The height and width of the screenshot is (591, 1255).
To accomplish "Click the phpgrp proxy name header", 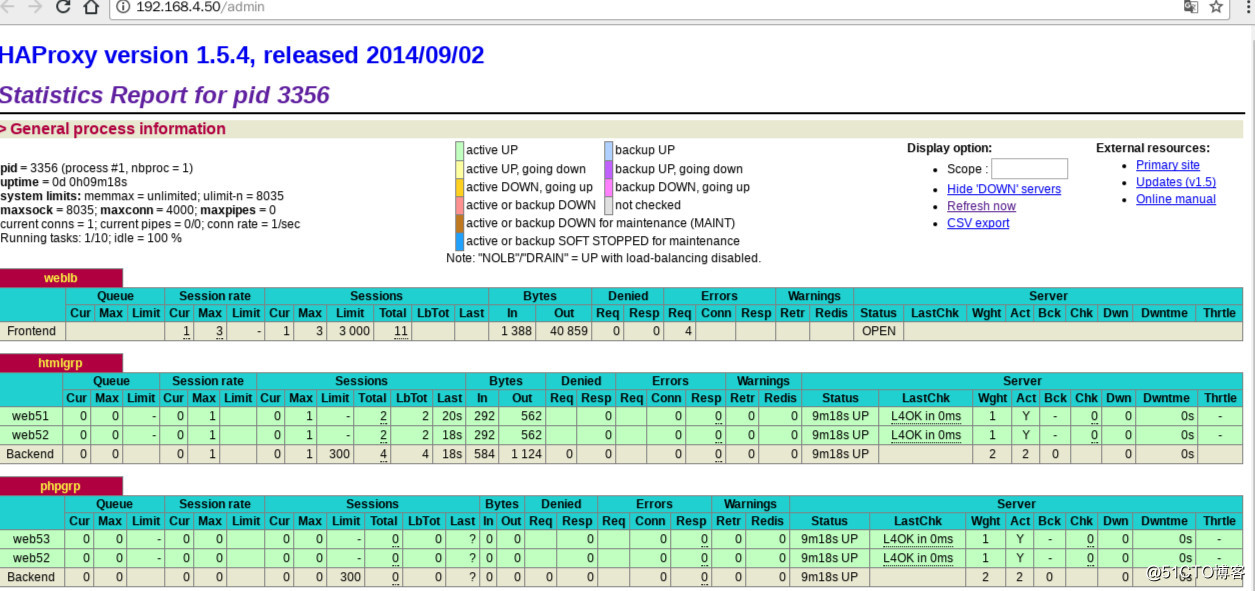I will (61, 486).
